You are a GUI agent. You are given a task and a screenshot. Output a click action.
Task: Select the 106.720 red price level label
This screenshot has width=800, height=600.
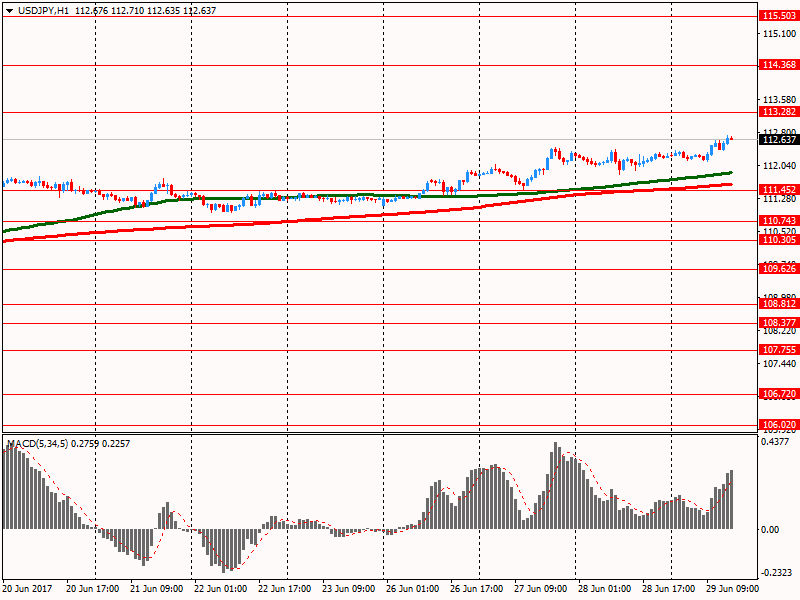(x=779, y=394)
